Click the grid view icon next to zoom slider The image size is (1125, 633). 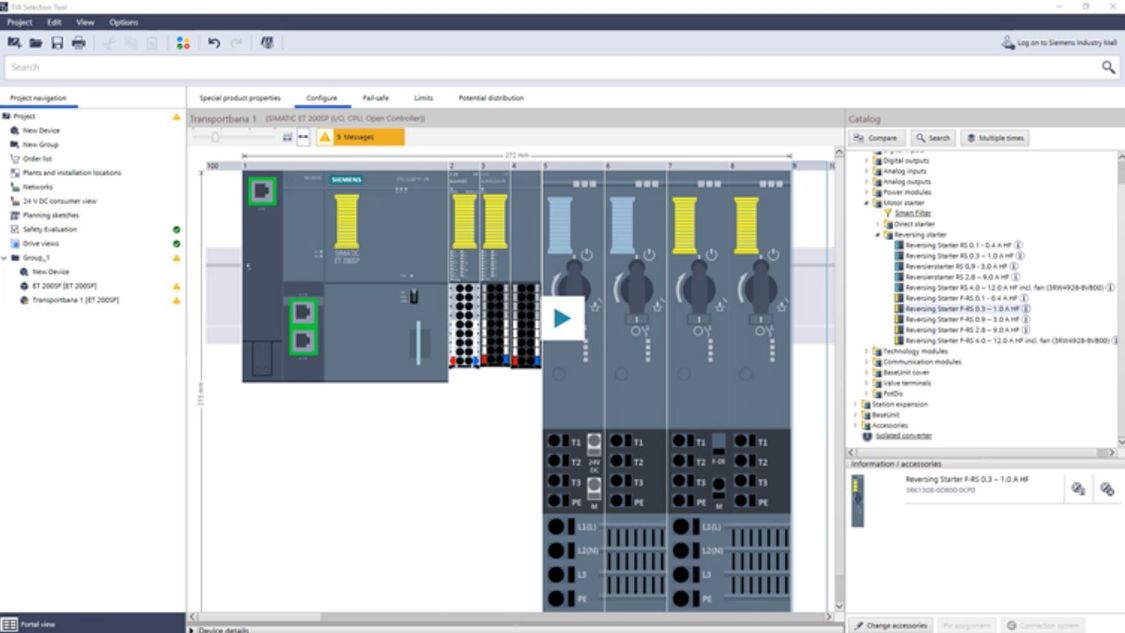point(287,137)
